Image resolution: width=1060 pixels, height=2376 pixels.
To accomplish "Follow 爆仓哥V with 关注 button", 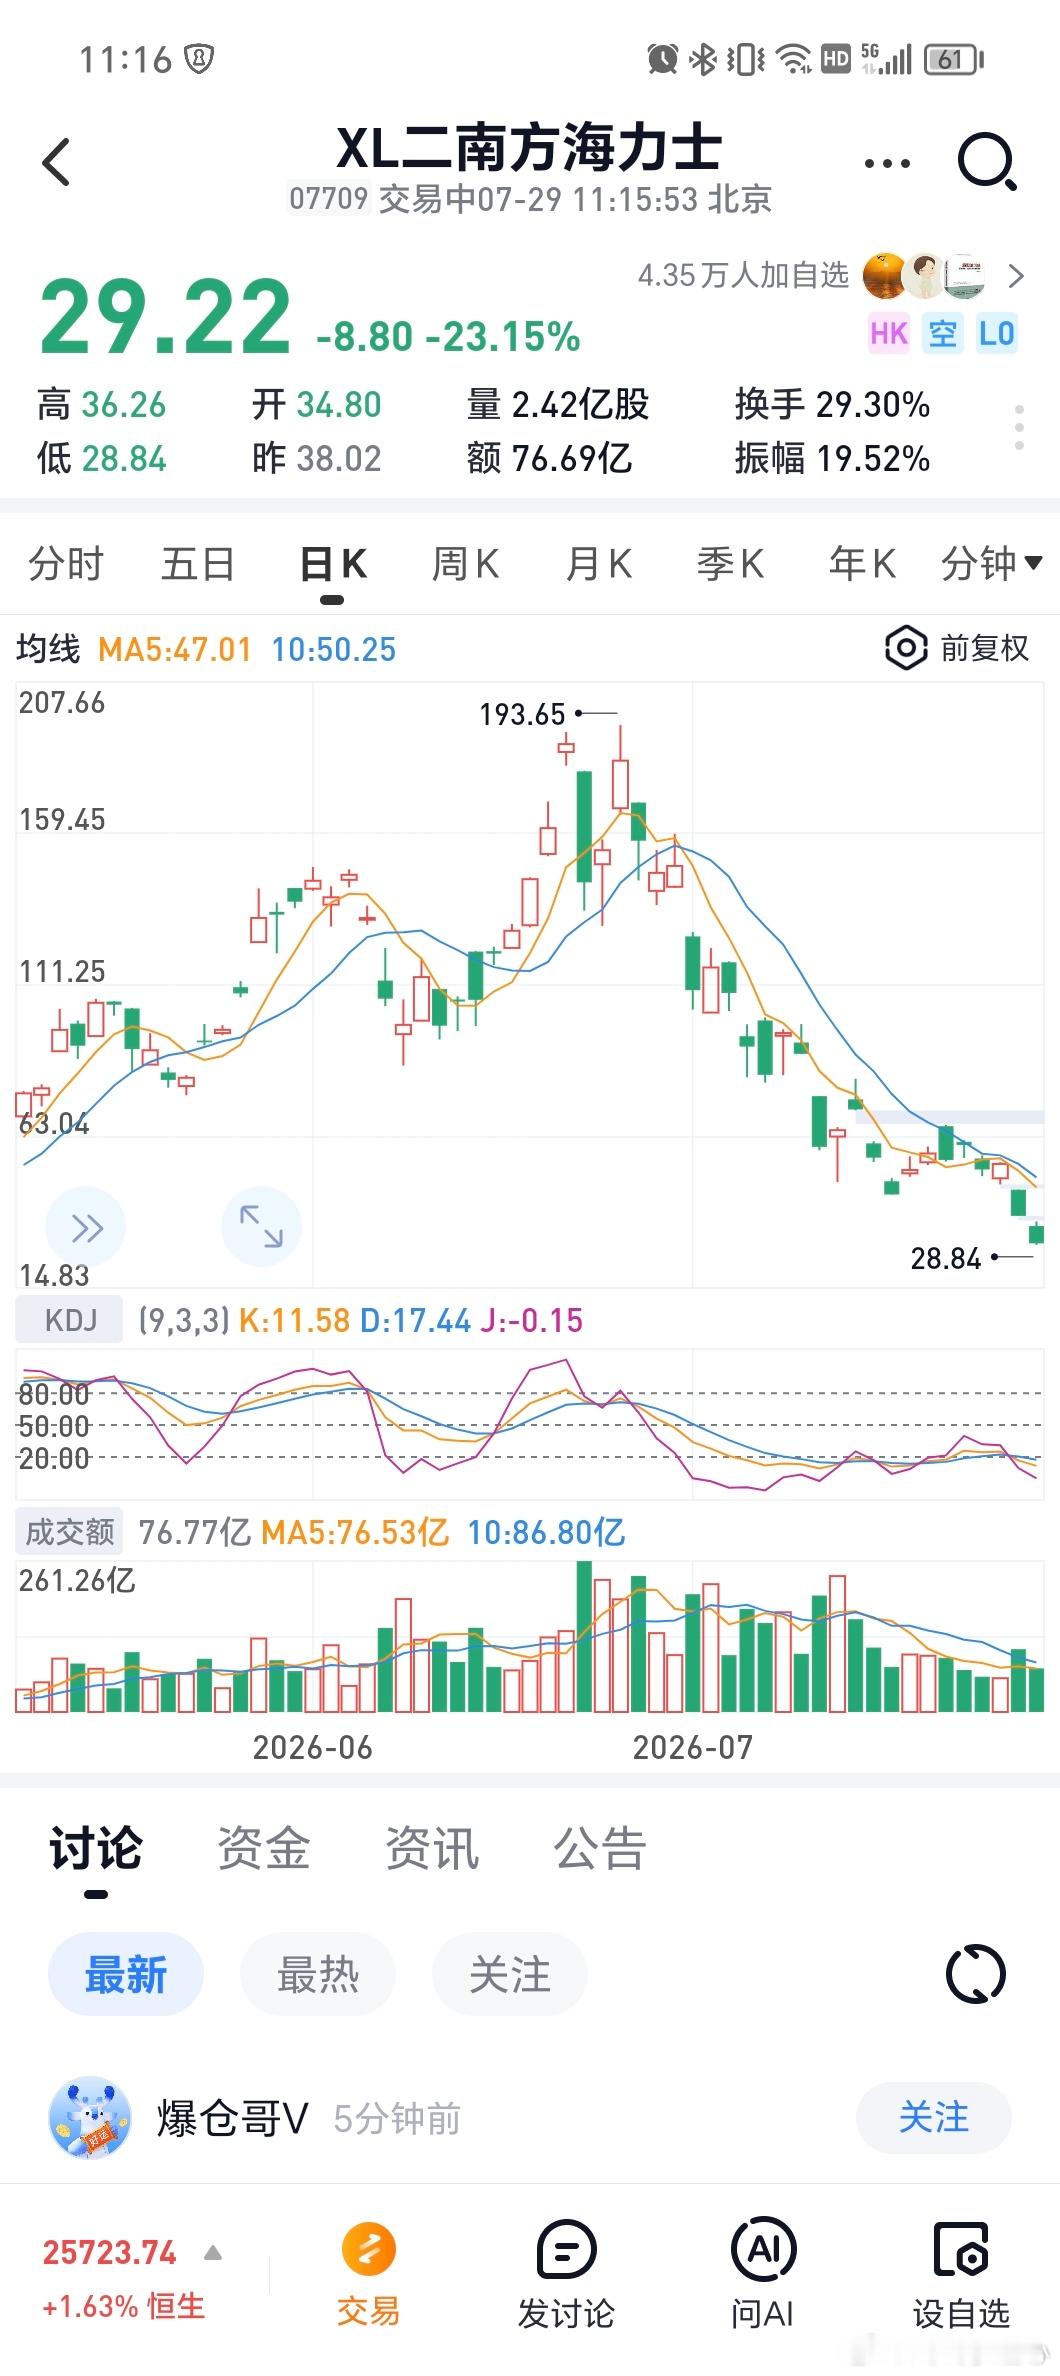I will coord(934,2117).
